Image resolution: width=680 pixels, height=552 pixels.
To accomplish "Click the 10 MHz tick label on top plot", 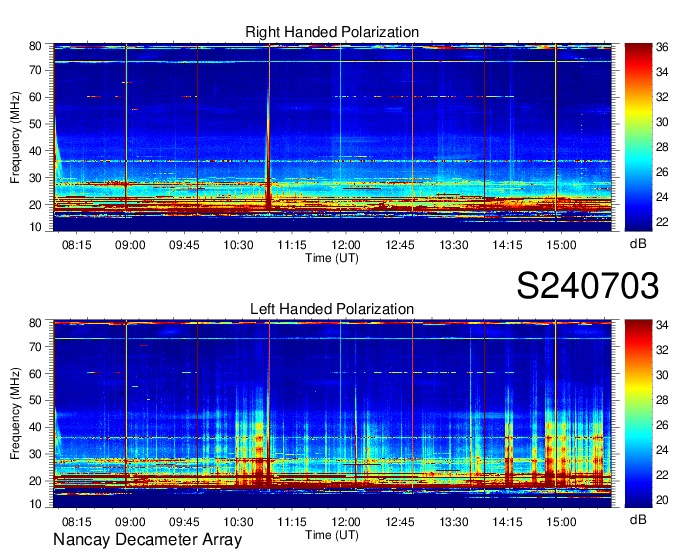I will point(36,227).
